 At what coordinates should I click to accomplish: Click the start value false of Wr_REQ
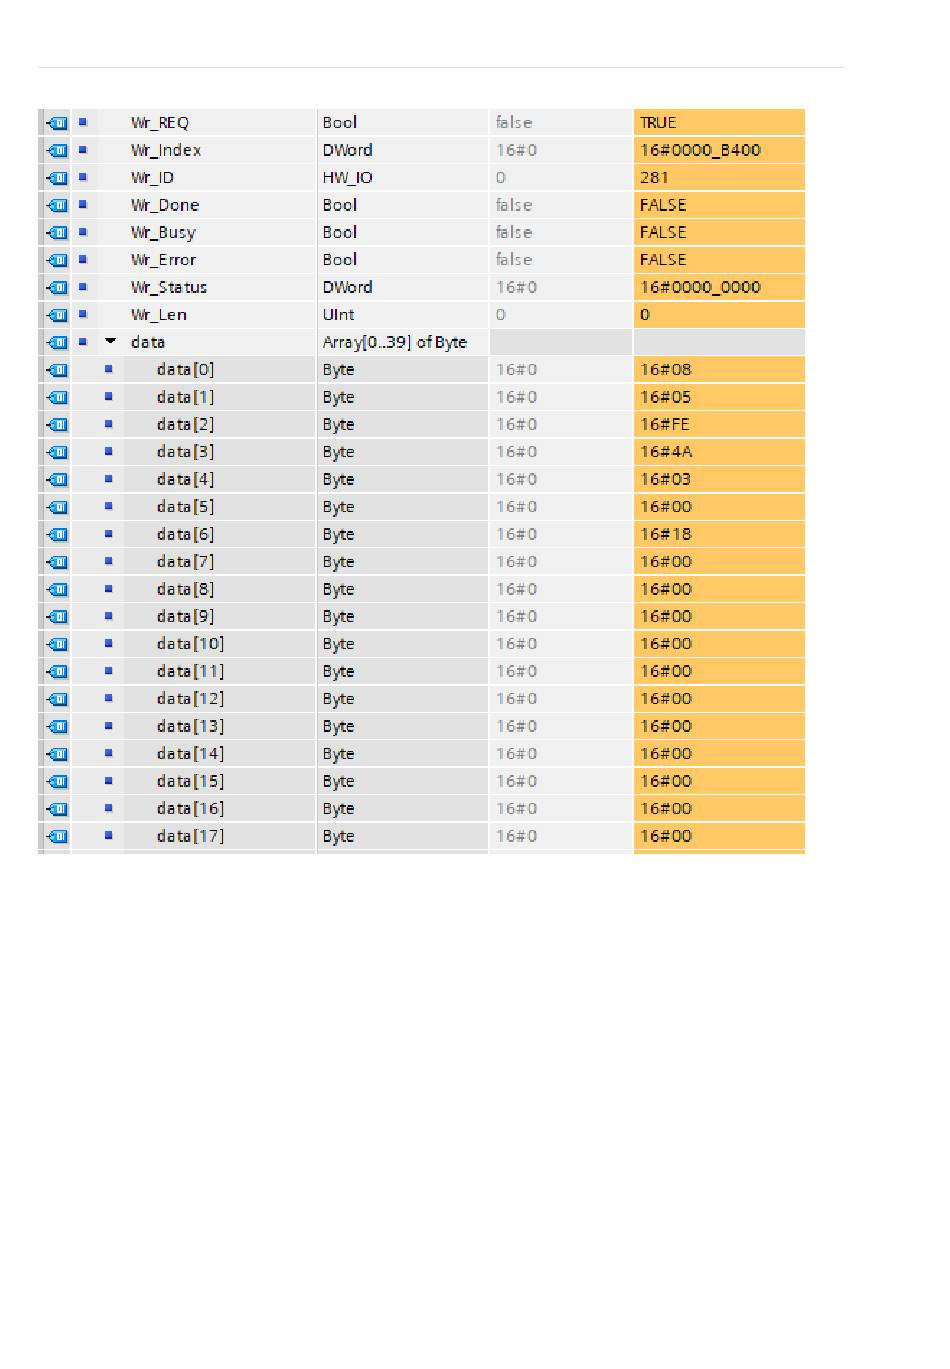(x=515, y=123)
